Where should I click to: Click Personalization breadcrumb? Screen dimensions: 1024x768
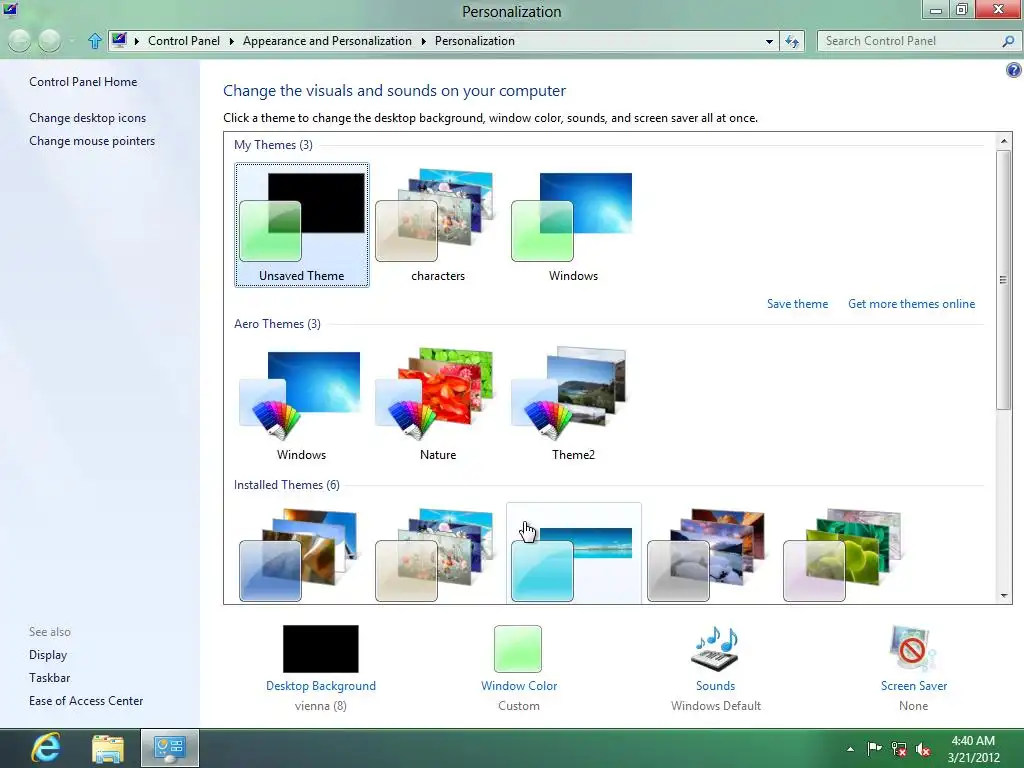[475, 40]
